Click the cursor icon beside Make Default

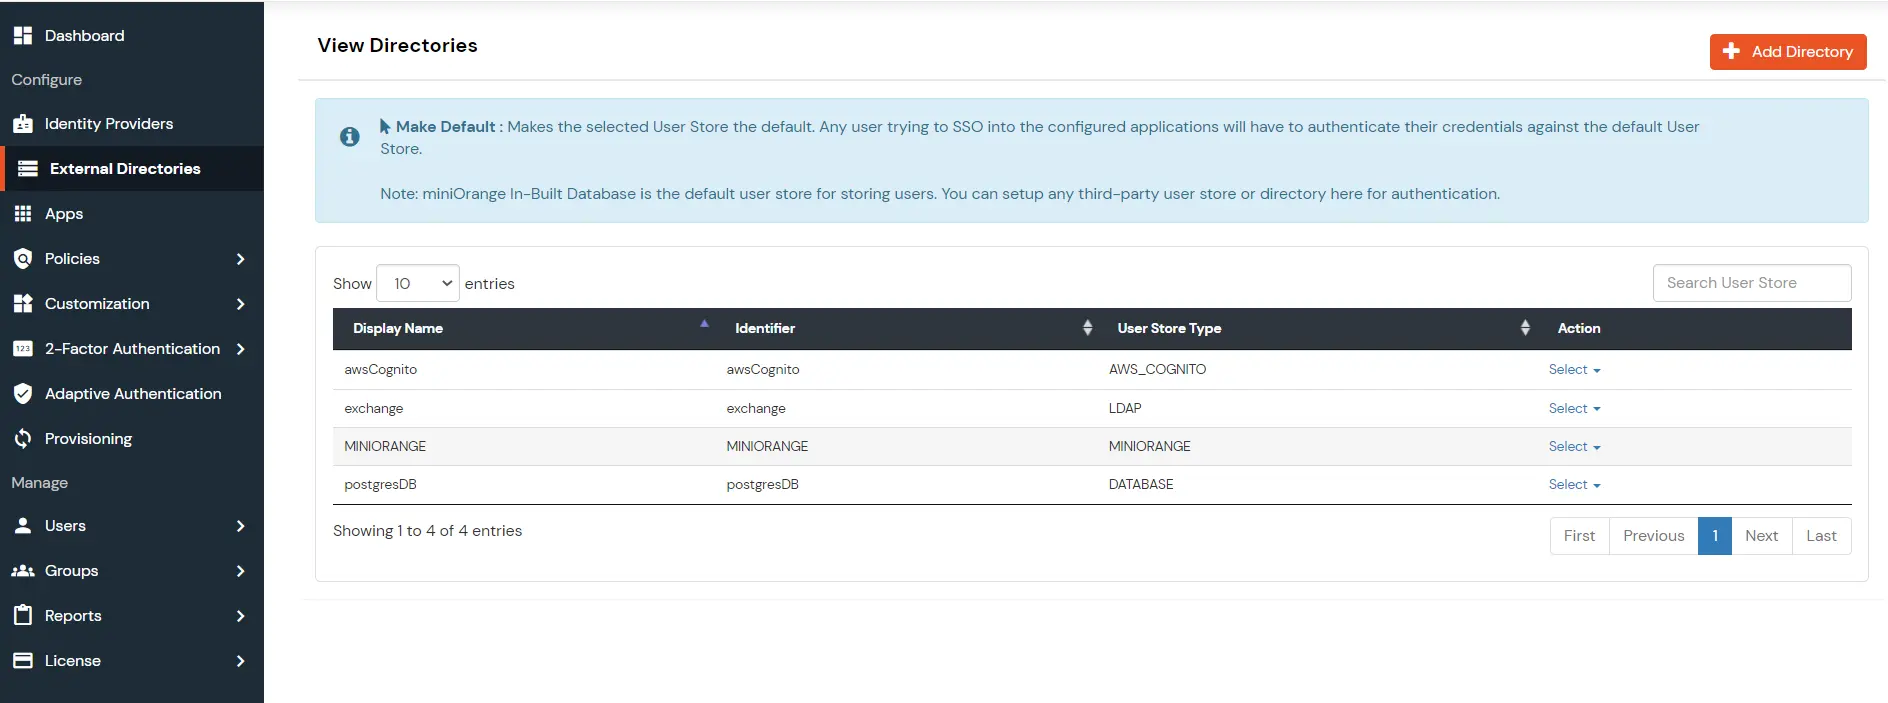tap(385, 127)
